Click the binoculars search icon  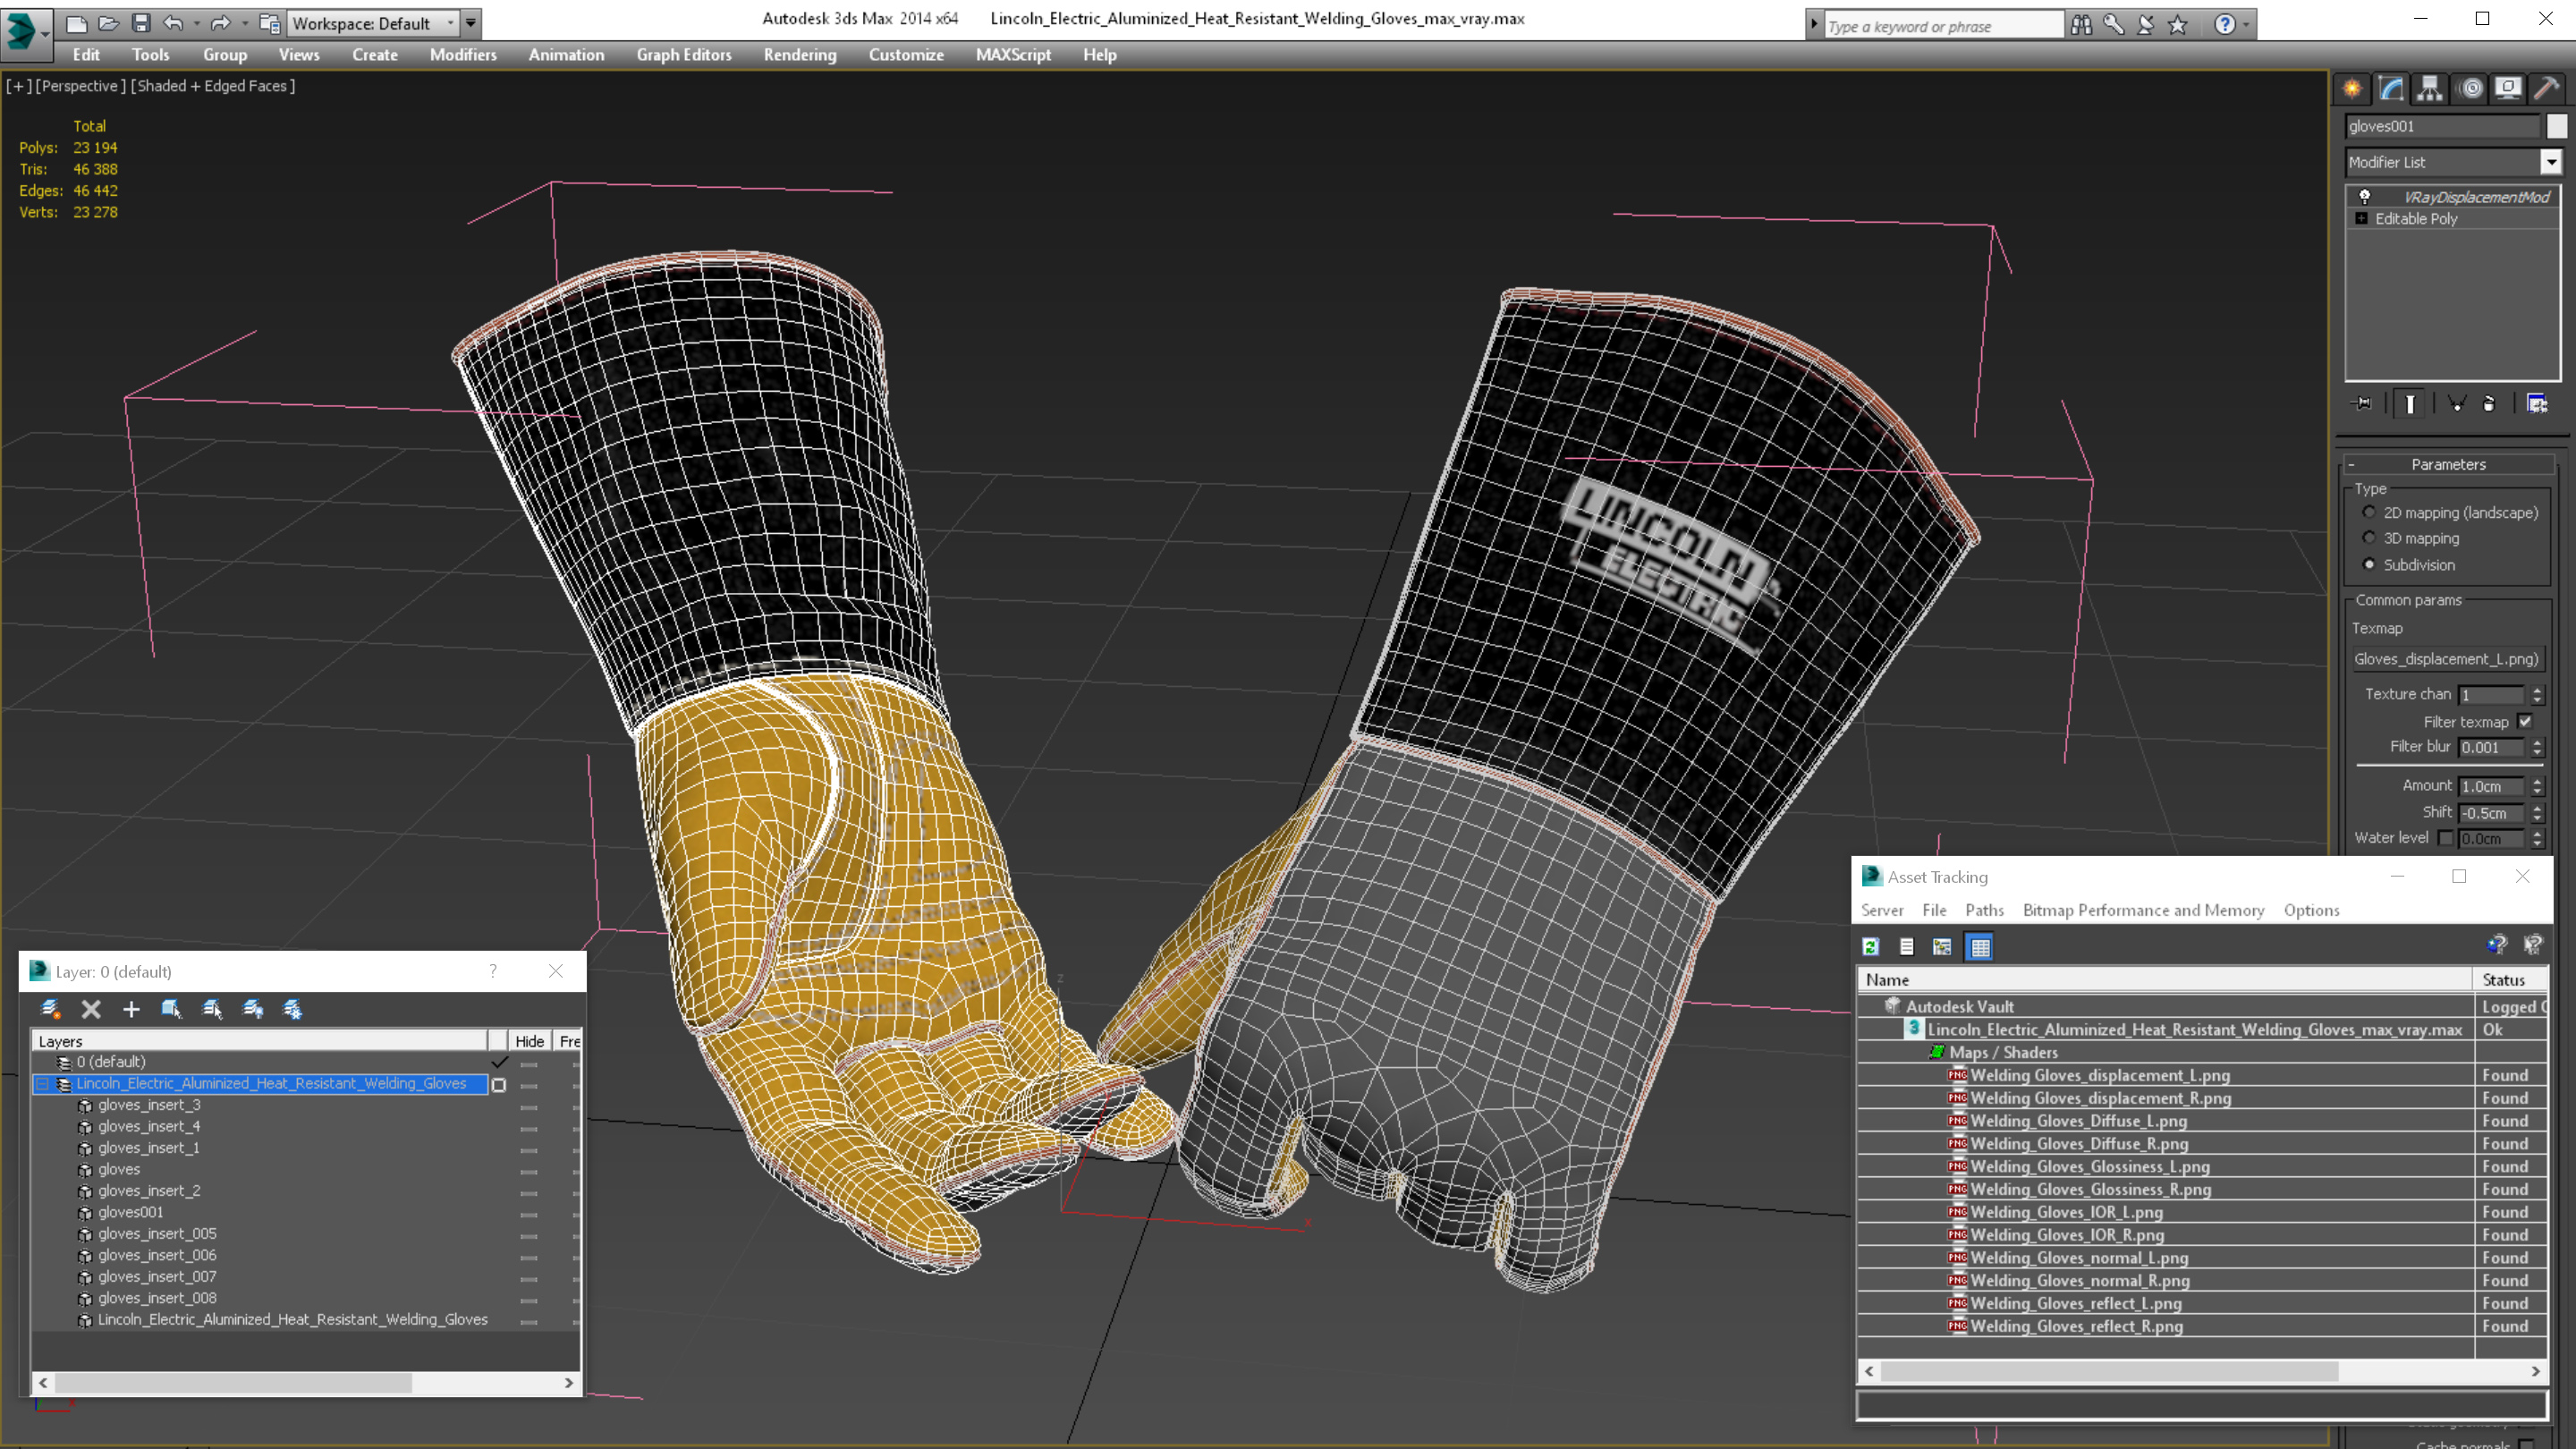[x=2081, y=24]
